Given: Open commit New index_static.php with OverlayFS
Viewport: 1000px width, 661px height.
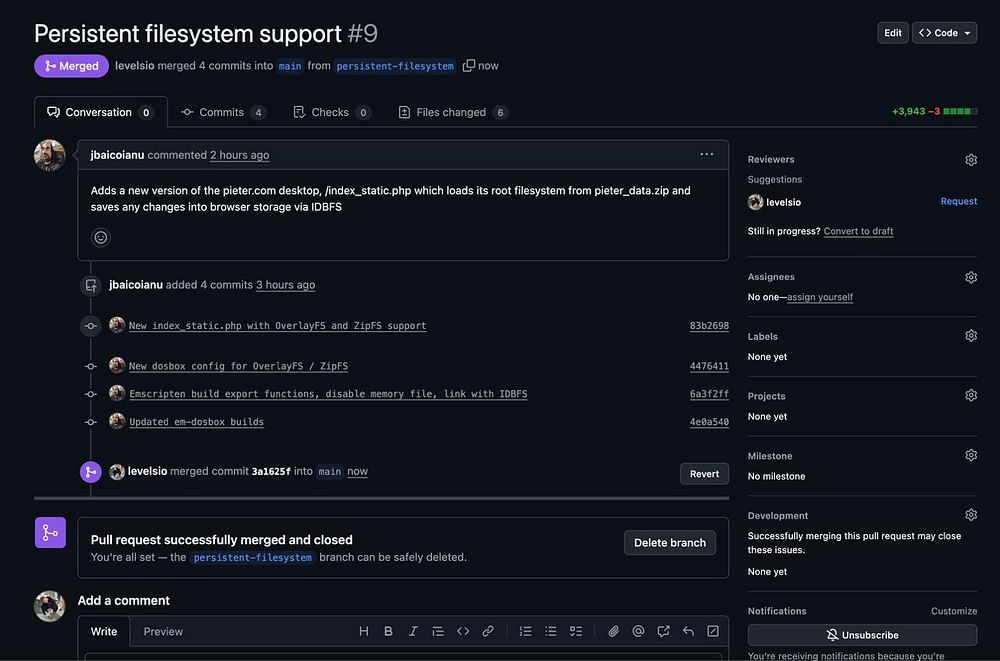Looking at the screenshot, I should click(x=277, y=325).
